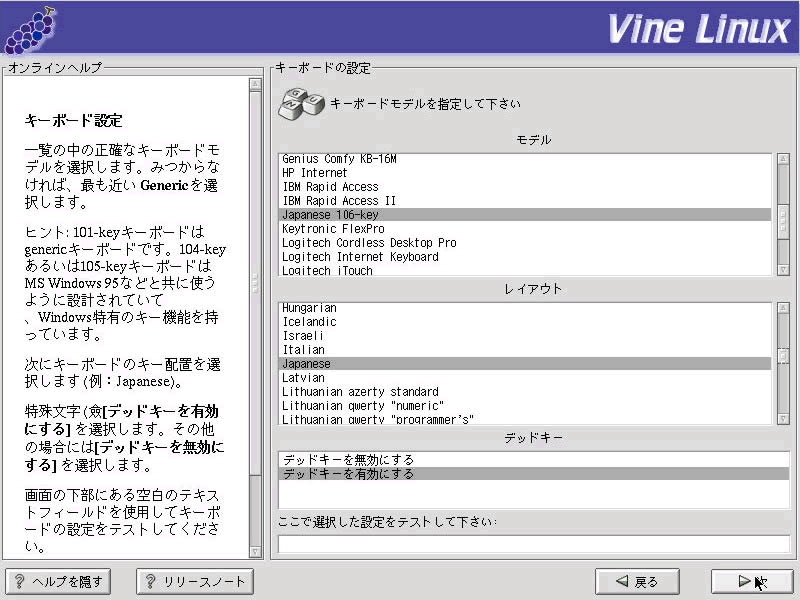Viewport: 800px width, 600px height.
Task: Select Japanese 106-key model
Action: (524, 215)
